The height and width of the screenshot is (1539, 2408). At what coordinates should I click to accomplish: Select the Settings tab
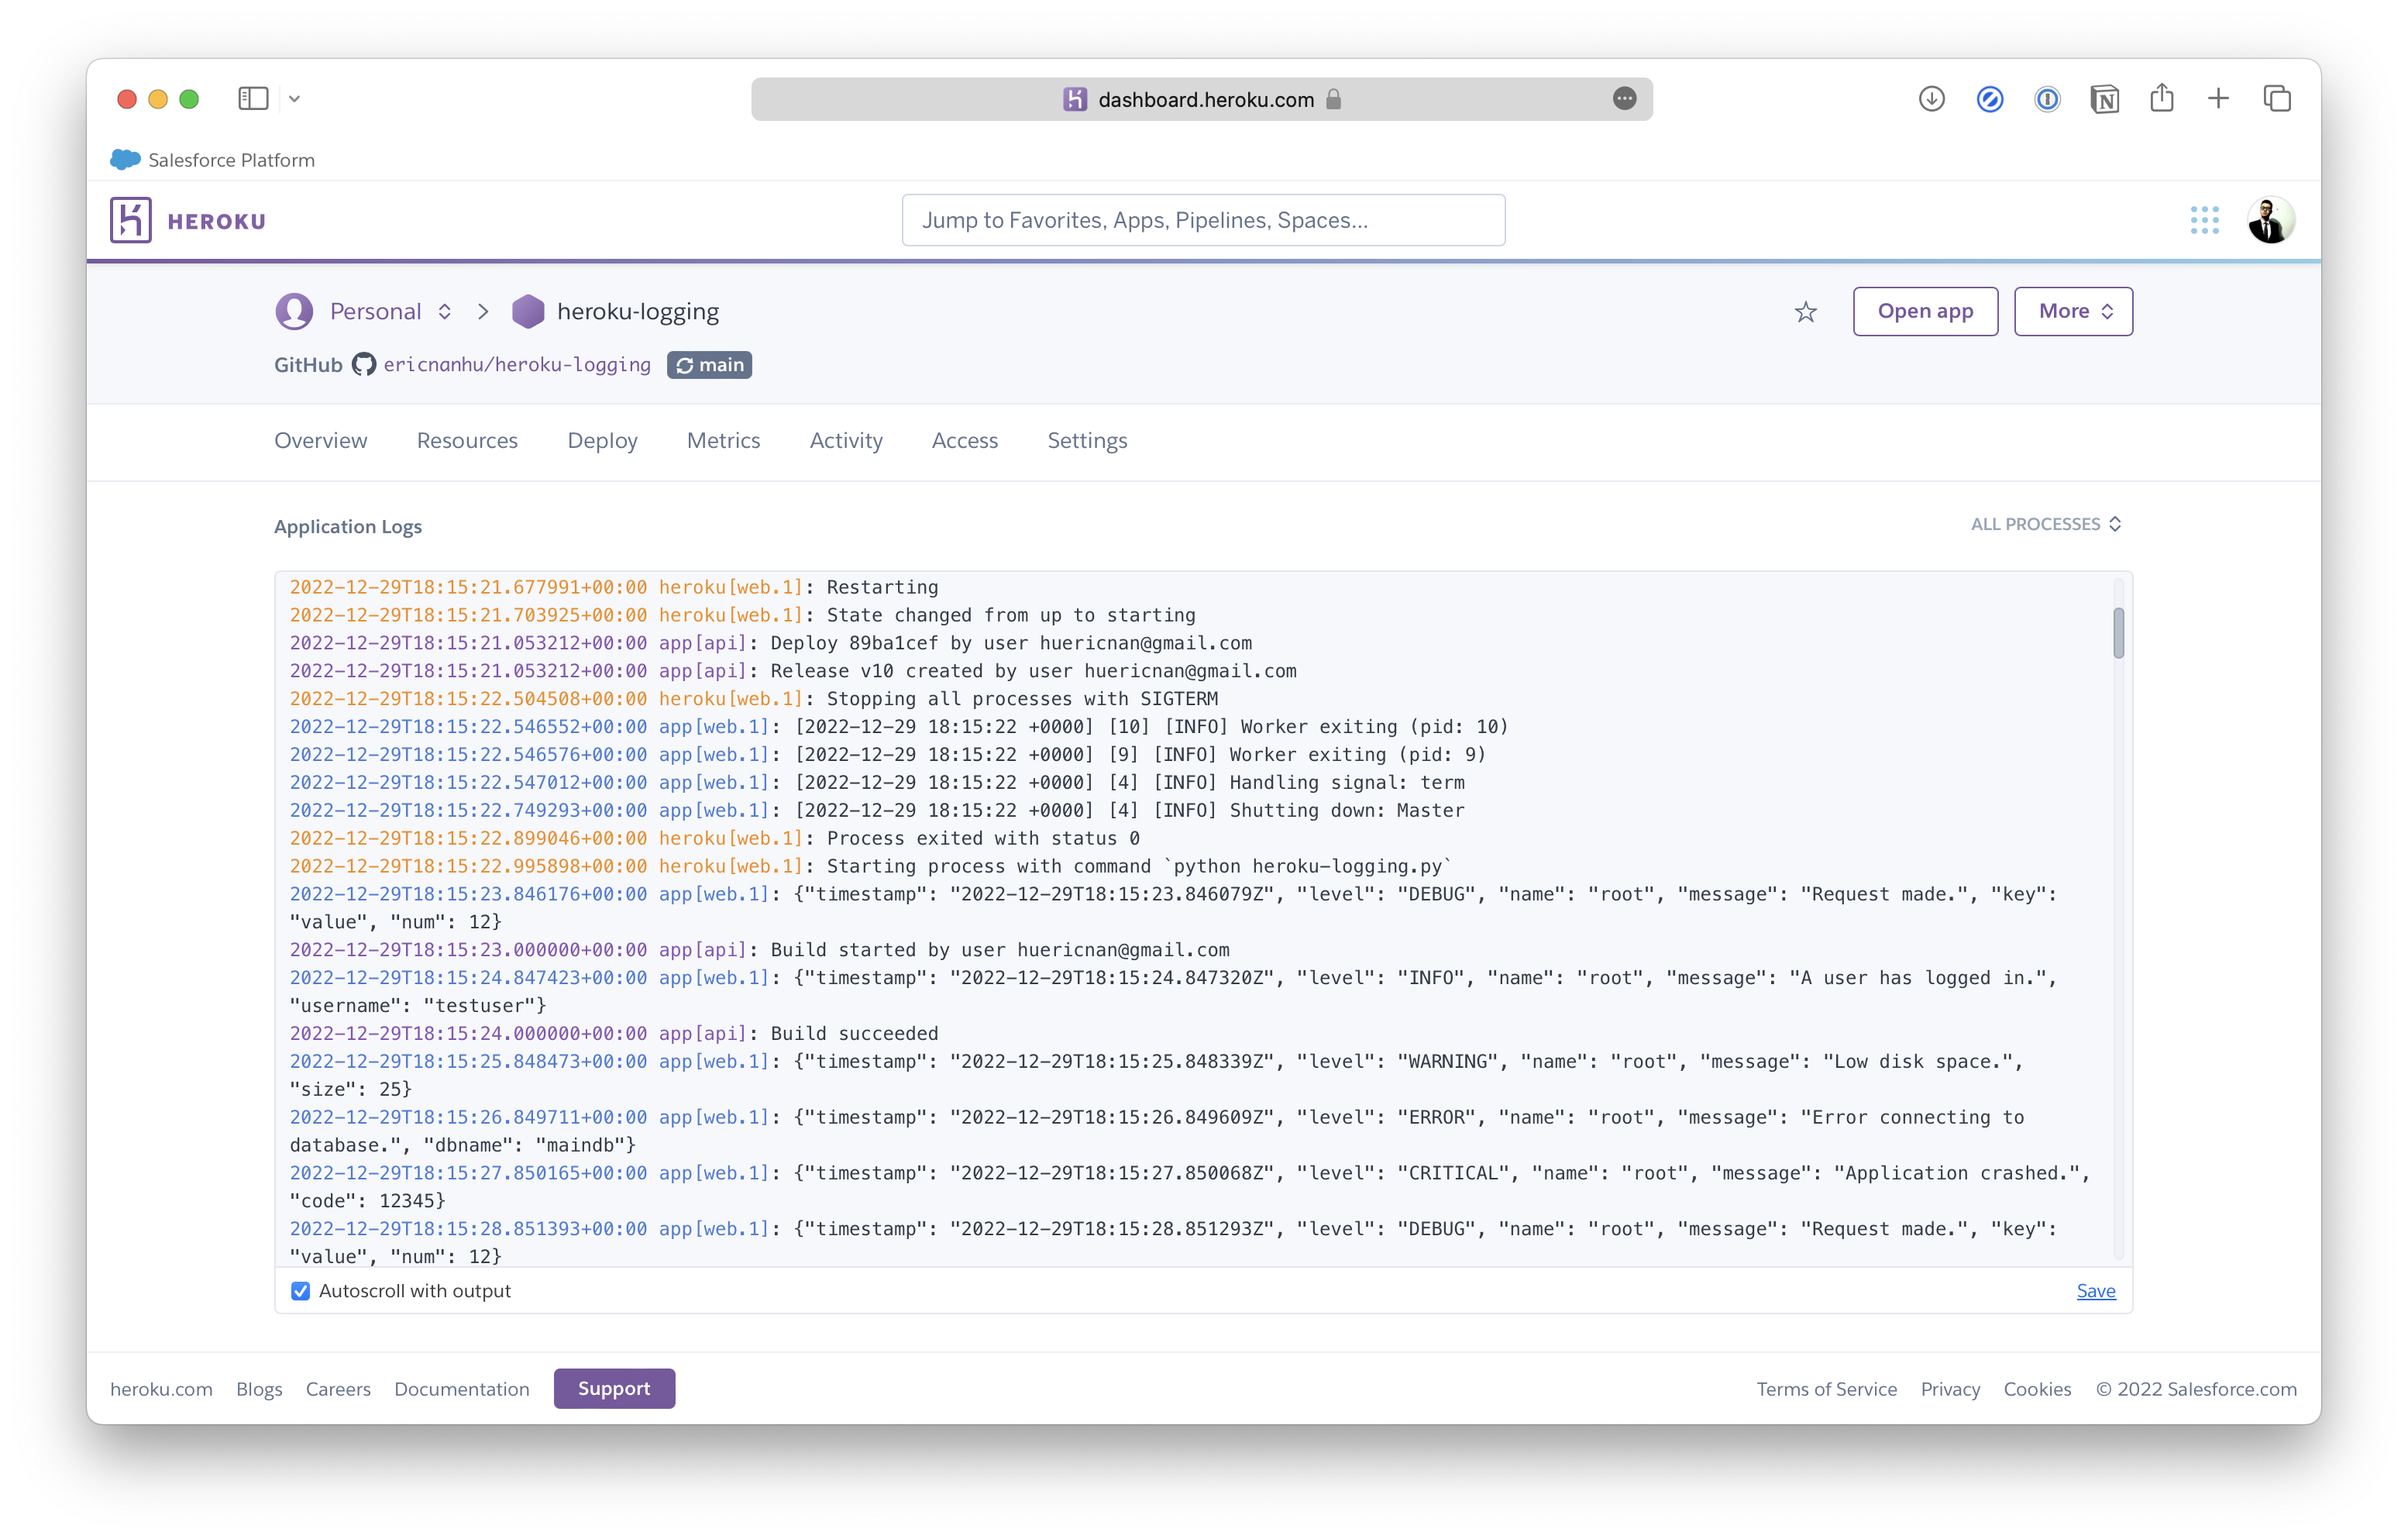pos(1088,440)
